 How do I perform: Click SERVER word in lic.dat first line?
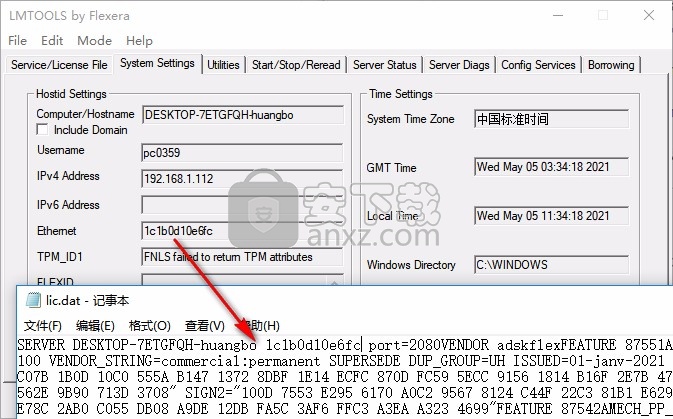click(x=41, y=345)
